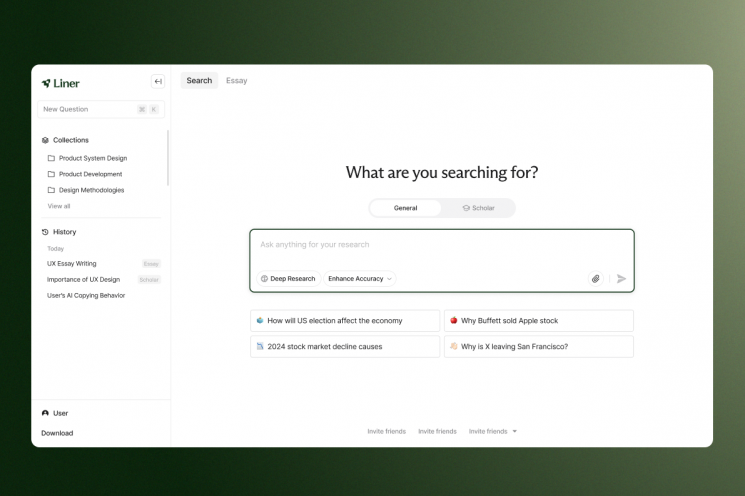Open the Product Development collection
The width and height of the screenshot is (745, 496).
90,174
